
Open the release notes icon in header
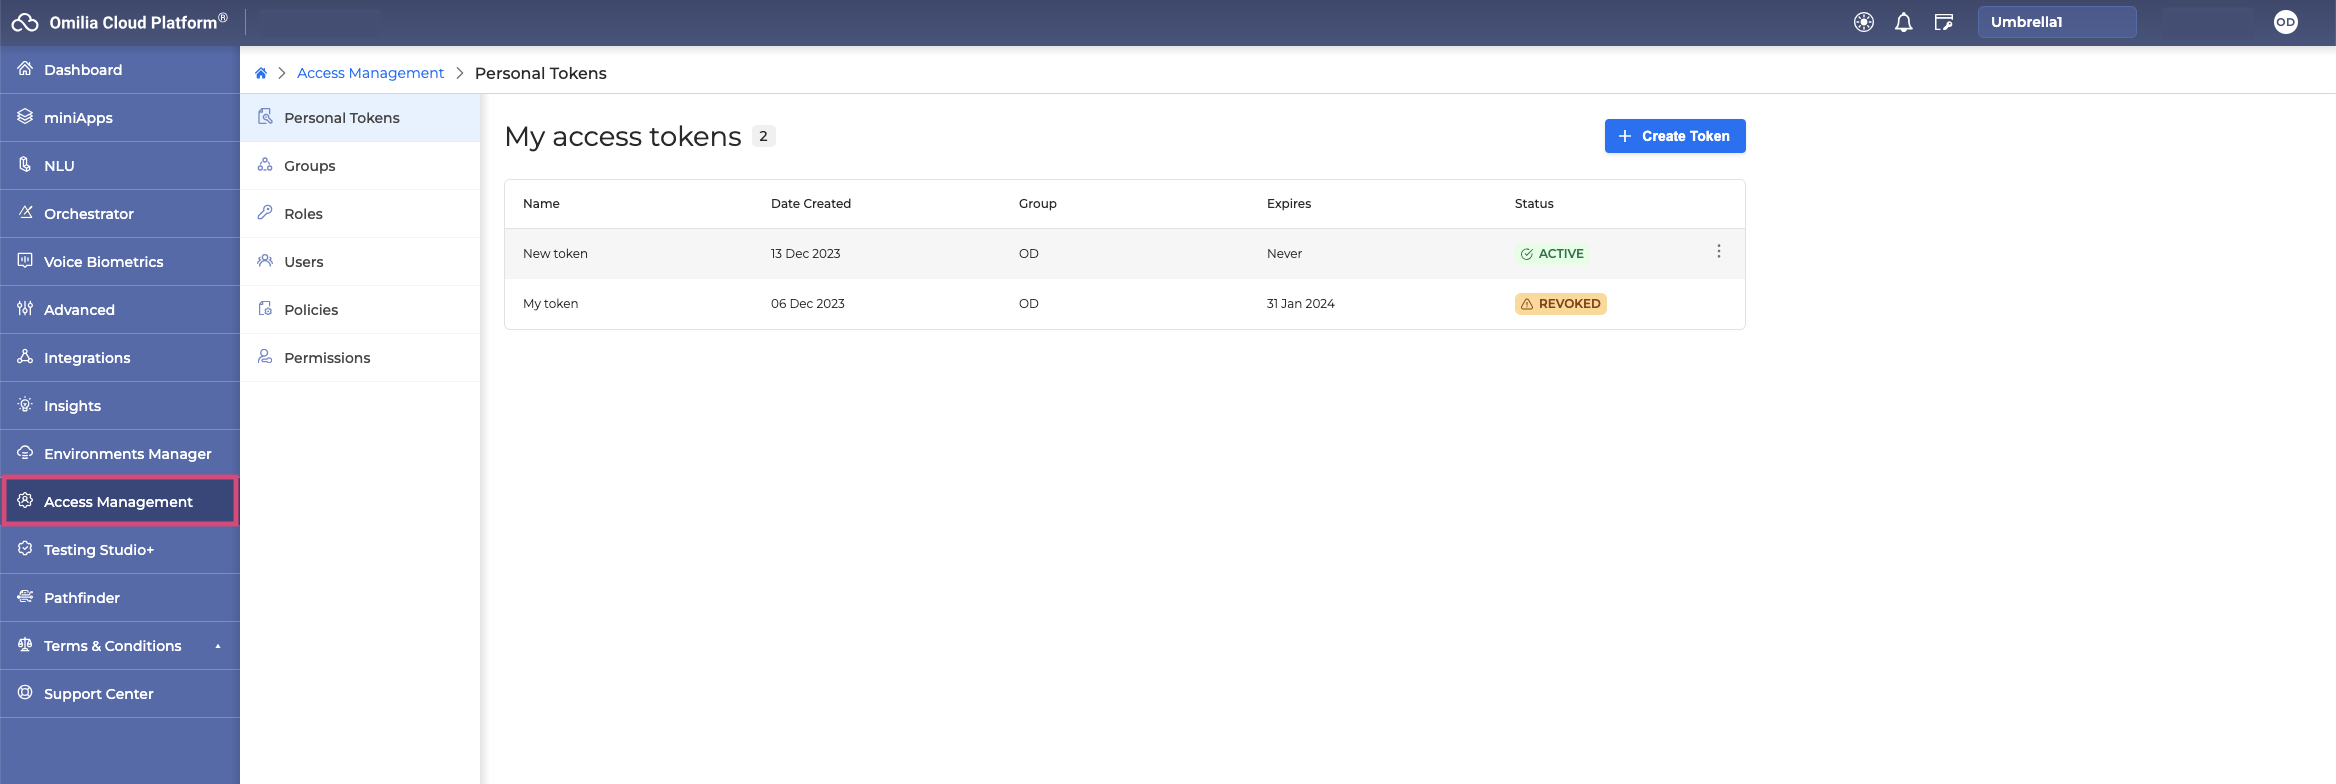[x=1943, y=22]
